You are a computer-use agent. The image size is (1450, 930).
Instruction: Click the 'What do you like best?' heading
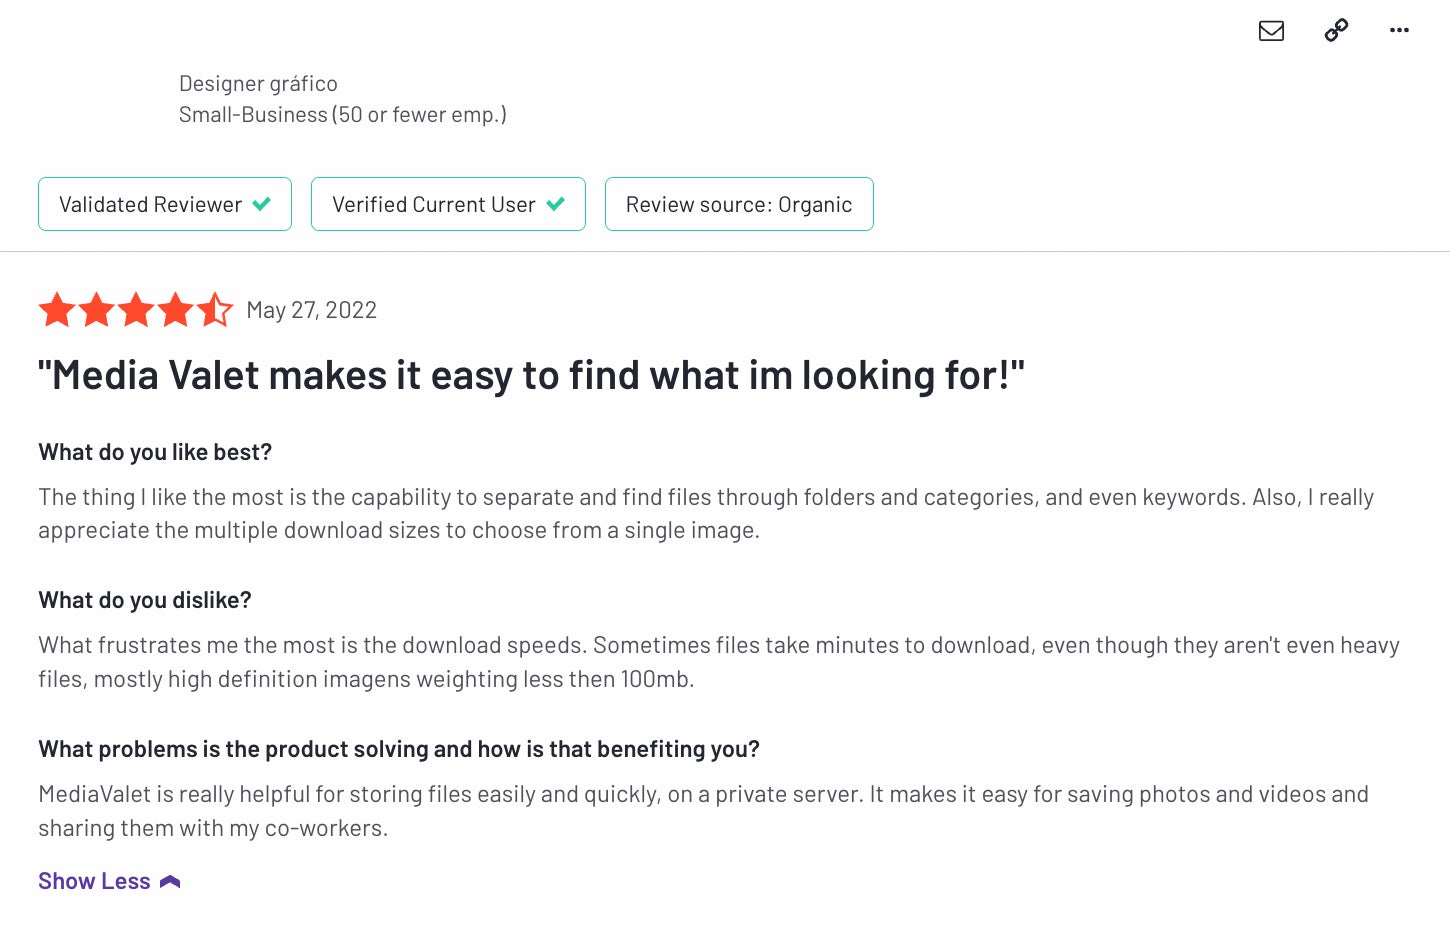155,452
